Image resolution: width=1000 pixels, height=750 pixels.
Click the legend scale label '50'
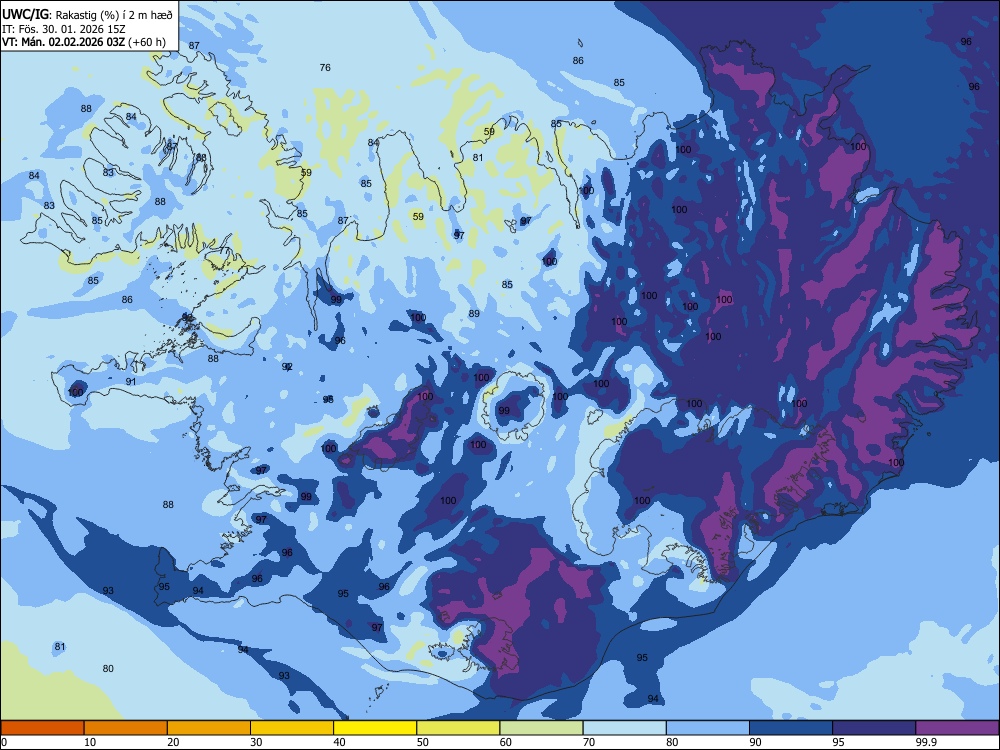point(422,742)
